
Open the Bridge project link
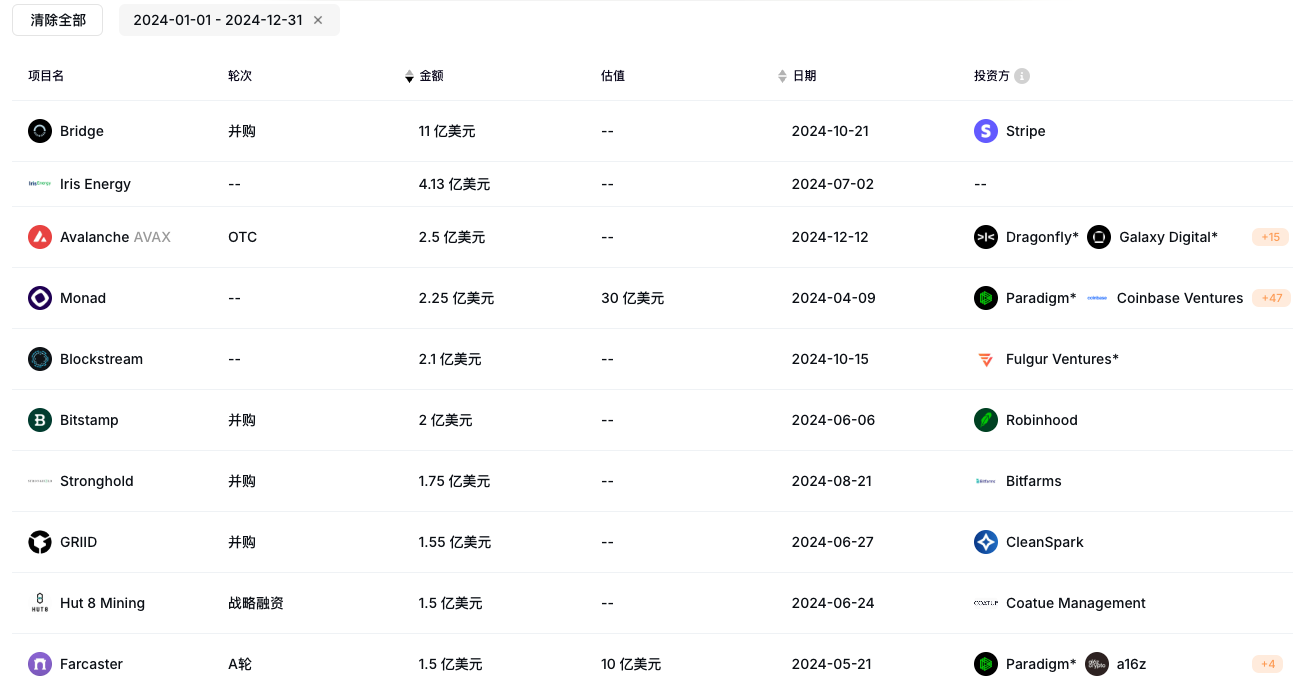click(x=82, y=131)
